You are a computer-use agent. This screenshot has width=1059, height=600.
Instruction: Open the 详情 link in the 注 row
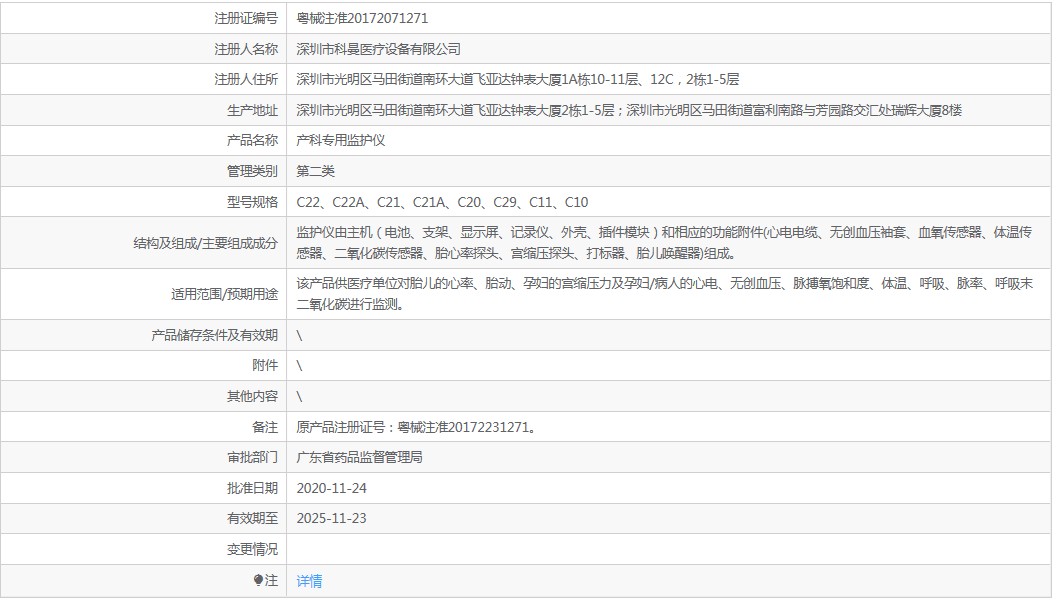tap(309, 580)
